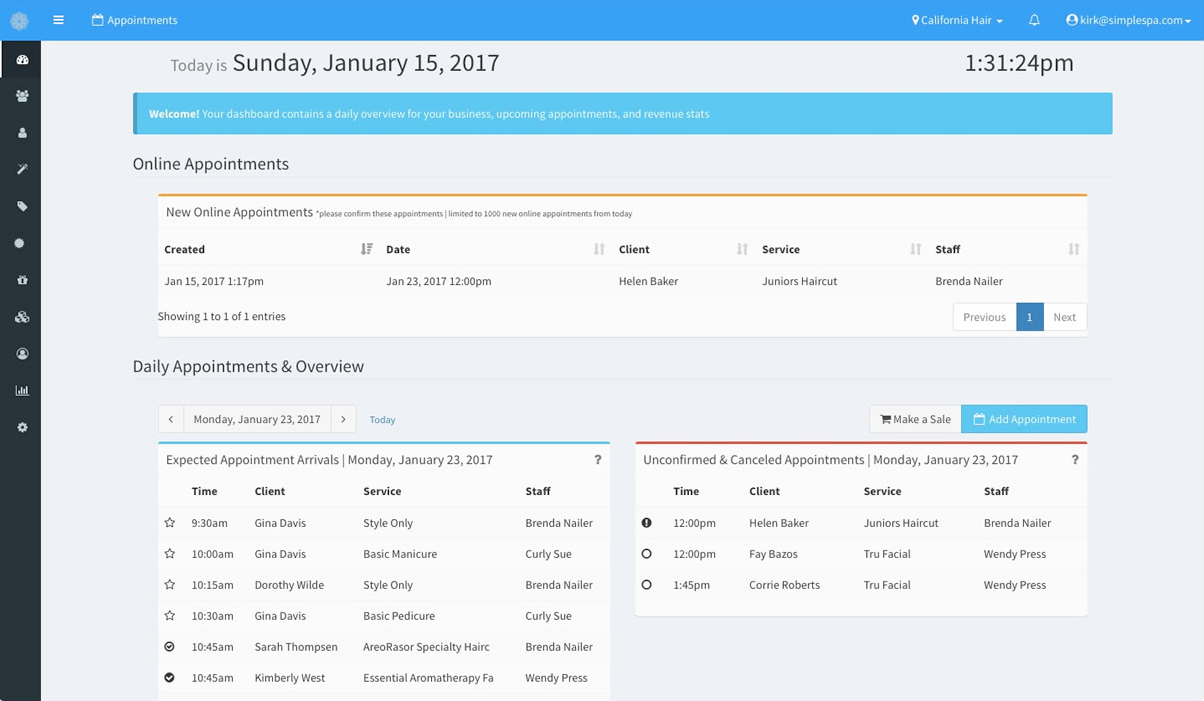Image resolution: width=1204 pixels, height=701 pixels.
Task: Go to previous day arrow
Action: 171,419
